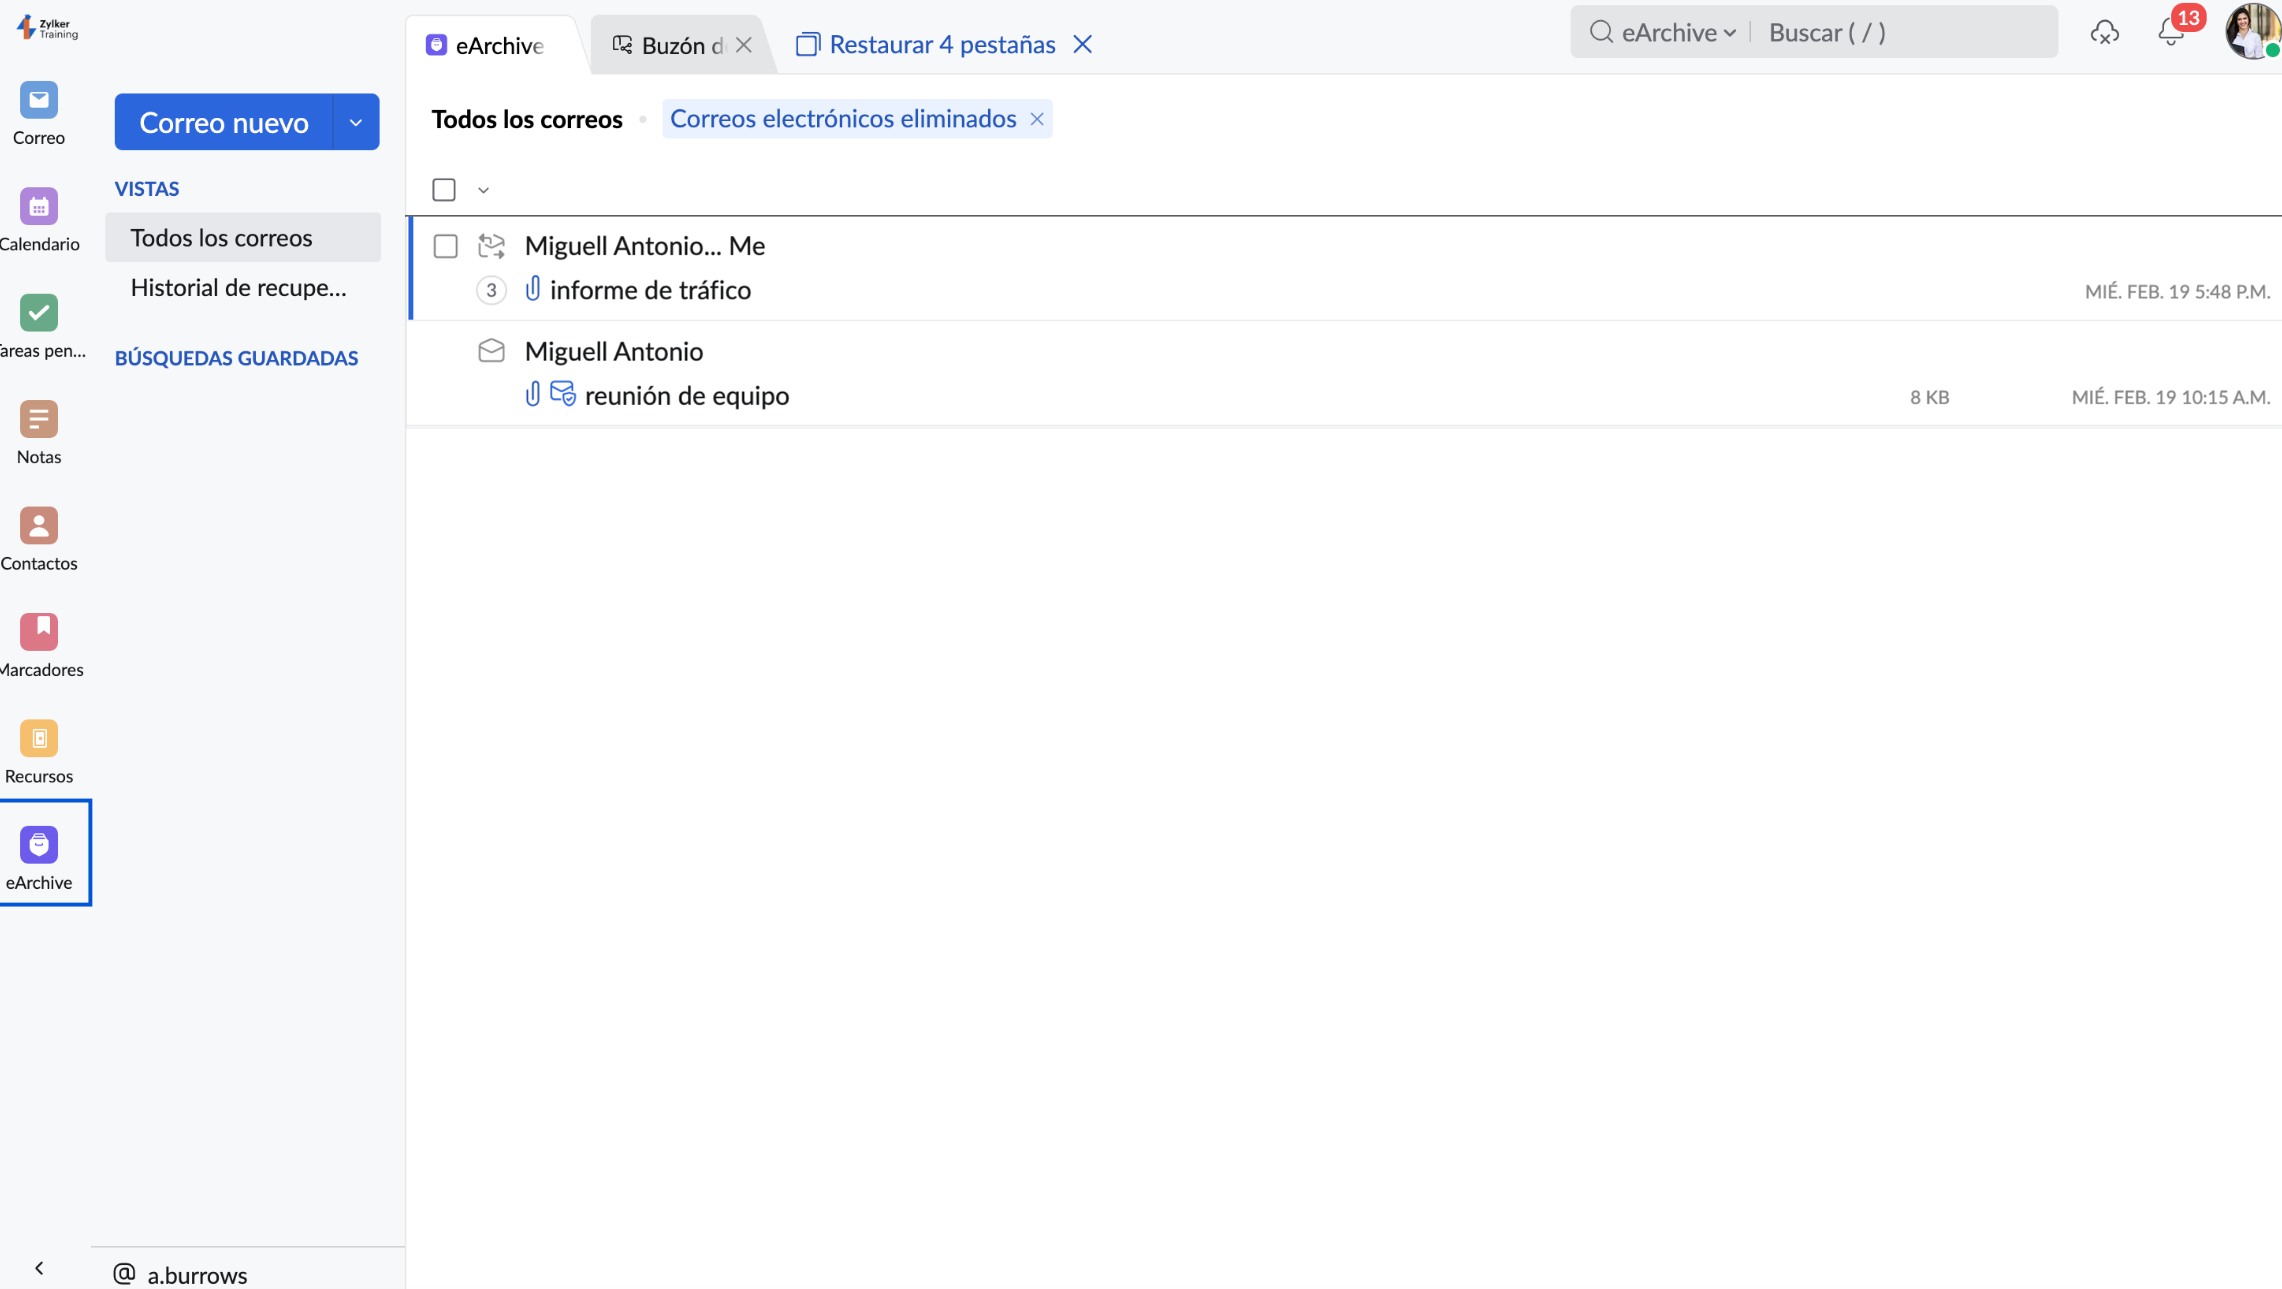Viewport: 2282px width, 1289px height.
Task: Click attachment paperclip on reunión de equipo
Action: [x=533, y=394]
